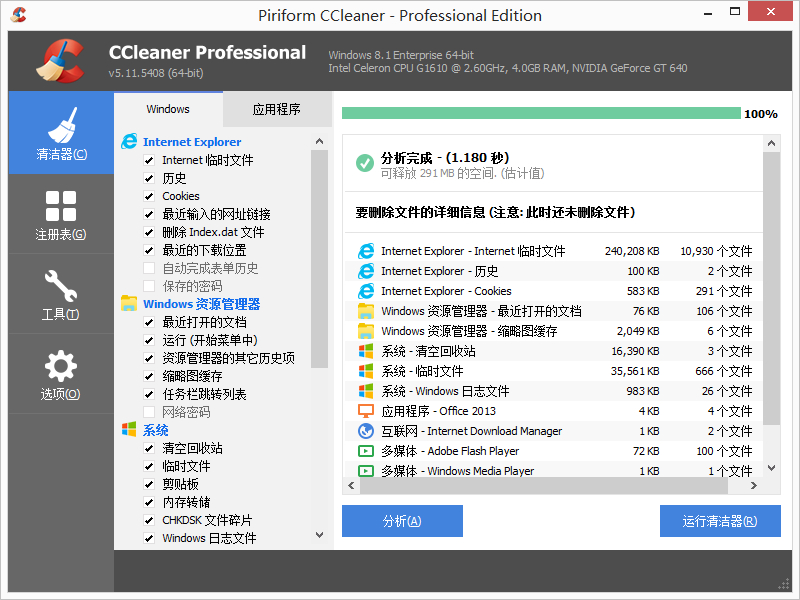Click the results list scroll-up arrow
The width and height of the screenshot is (800, 600).
[x=771, y=143]
